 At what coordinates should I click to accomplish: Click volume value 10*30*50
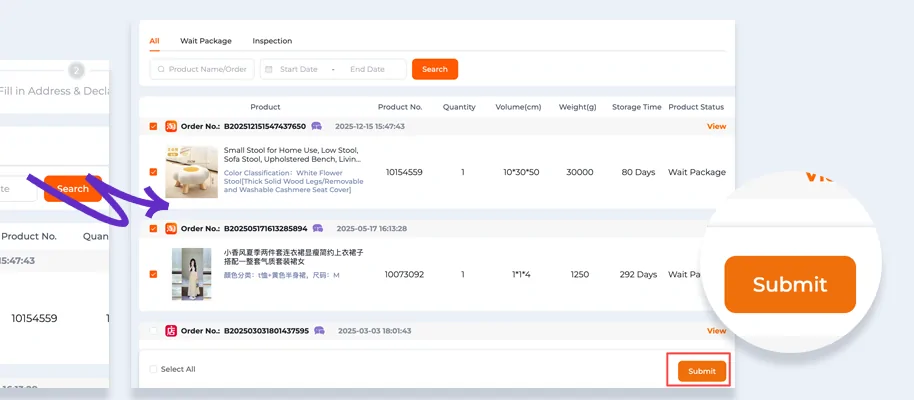[521, 172]
